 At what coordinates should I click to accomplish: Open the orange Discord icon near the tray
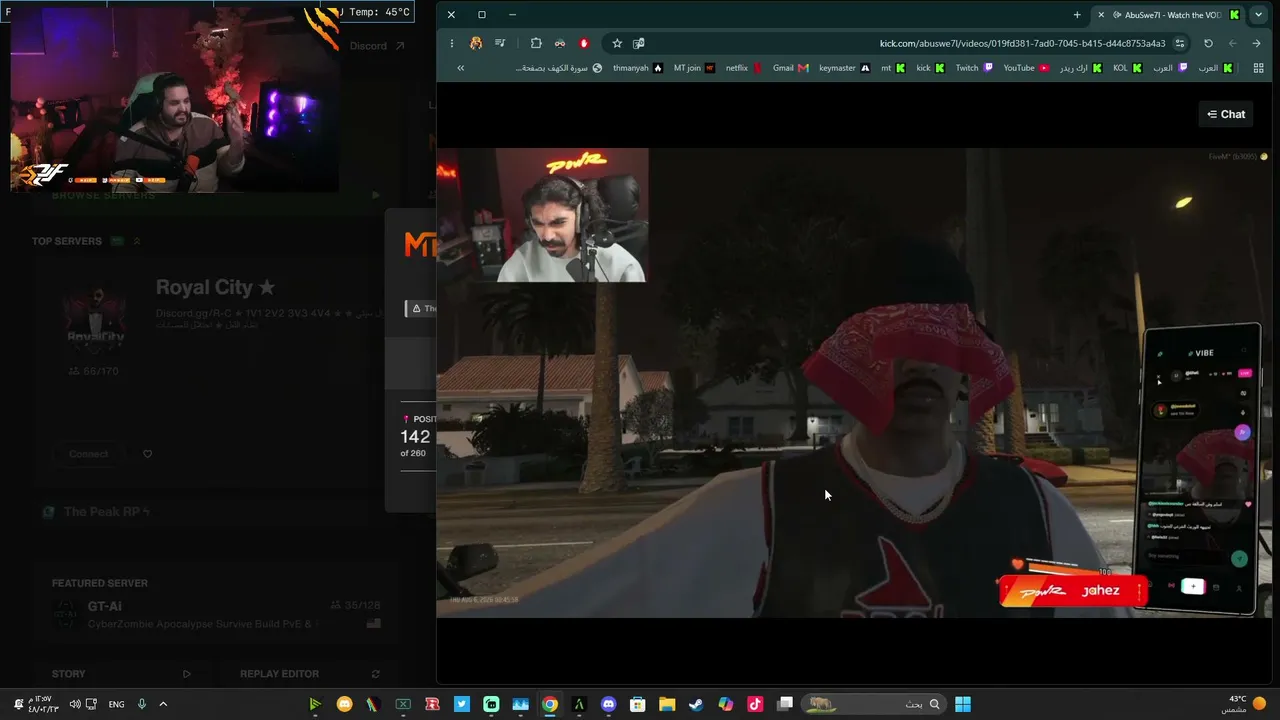pyautogui.click(x=345, y=704)
